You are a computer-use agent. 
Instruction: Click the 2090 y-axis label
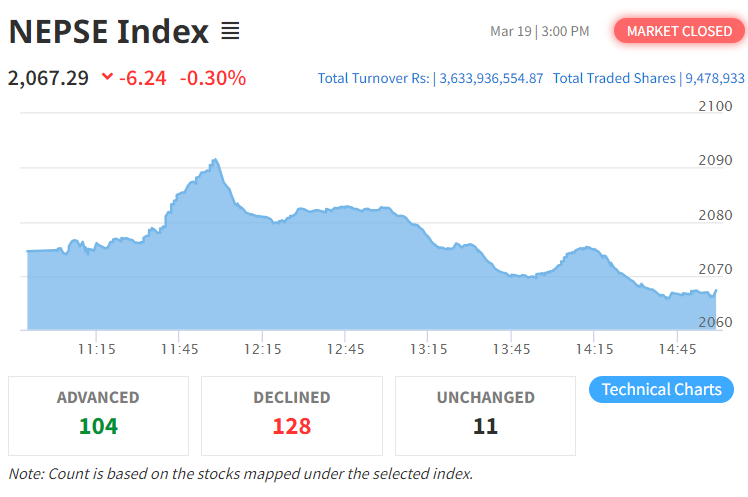point(715,160)
